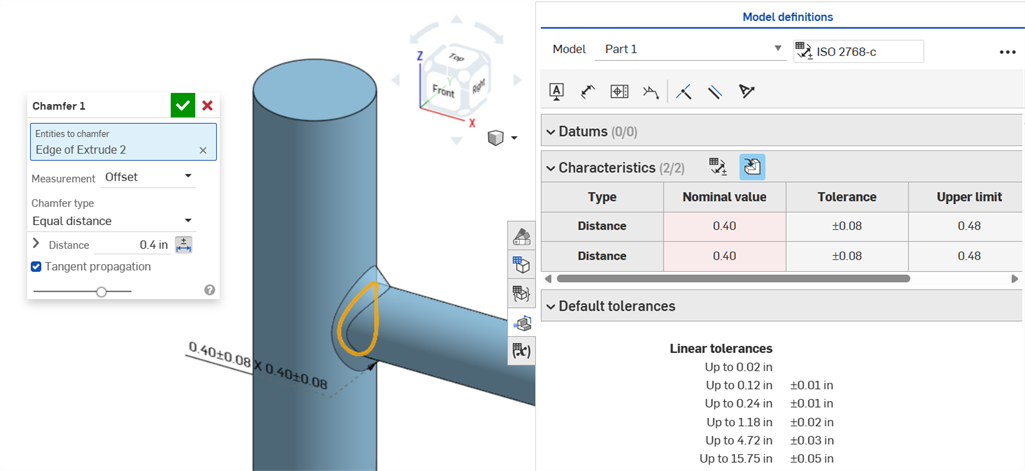Click the Linear tolerances heading

click(721, 349)
